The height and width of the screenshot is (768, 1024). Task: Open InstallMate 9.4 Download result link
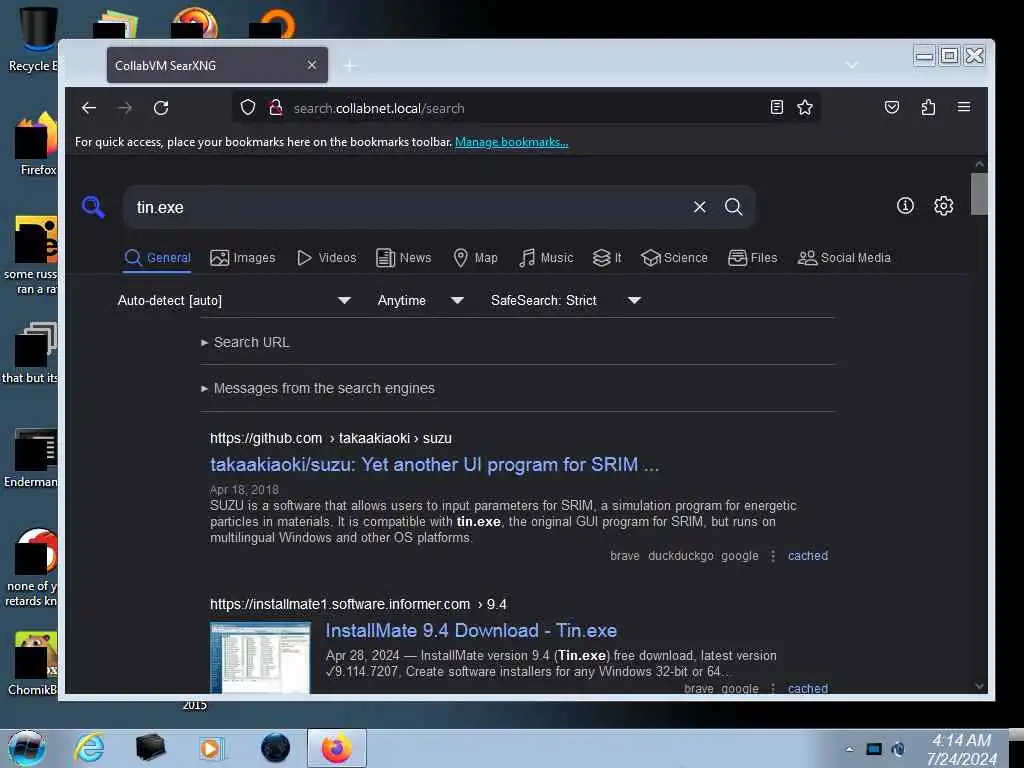click(x=471, y=630)
